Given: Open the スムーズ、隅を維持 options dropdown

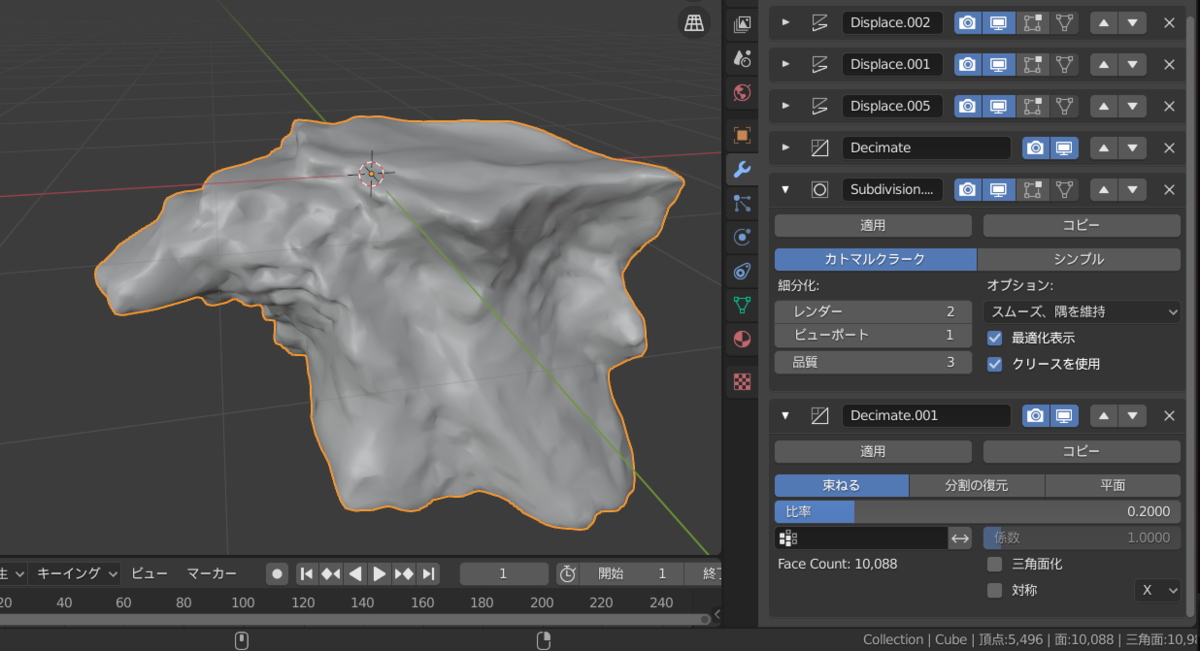Looking at the screenshot, I should click(x=1082, y=312).
